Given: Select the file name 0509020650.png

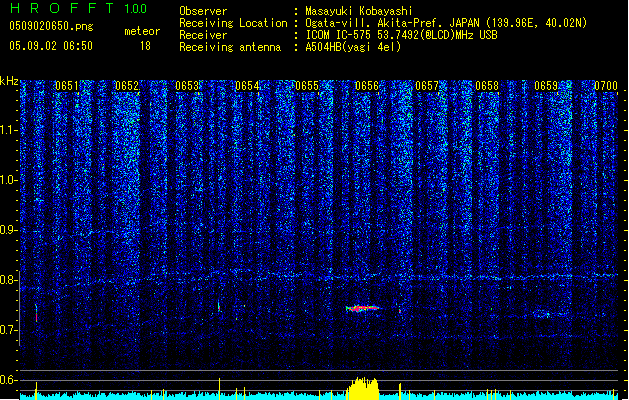Looking at the screenshot, I should (x=51, y=27).
